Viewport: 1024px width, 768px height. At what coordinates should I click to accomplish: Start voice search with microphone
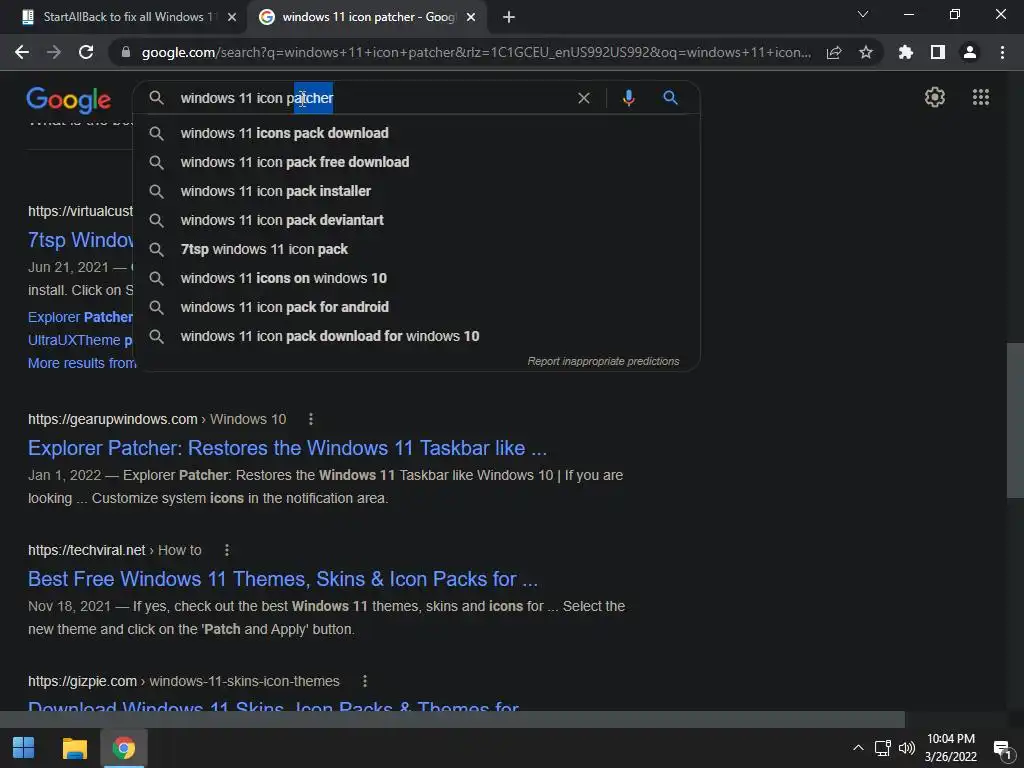pyautogui.click(x=628, y=98)
